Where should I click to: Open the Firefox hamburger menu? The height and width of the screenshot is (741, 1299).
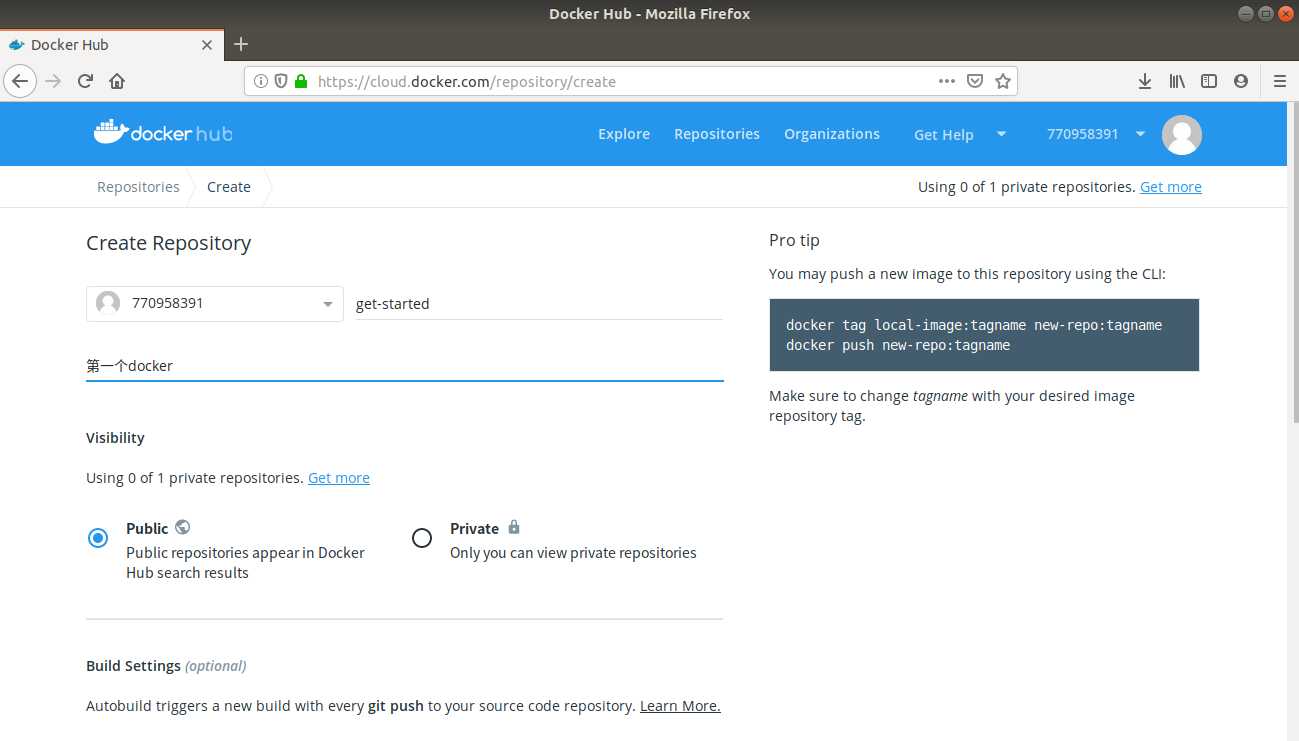click(1280, 82)
